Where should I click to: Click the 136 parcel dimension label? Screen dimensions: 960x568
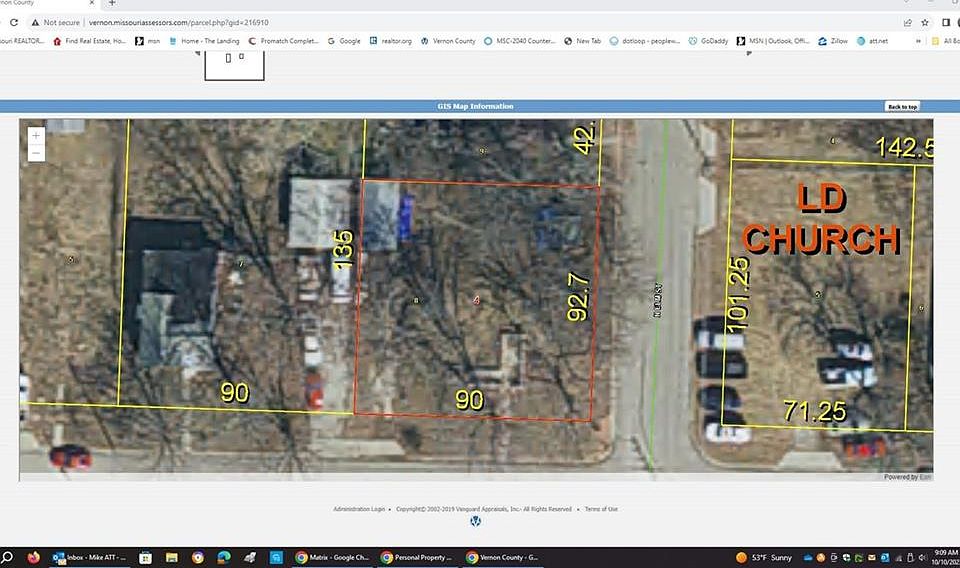click(343, 248)
